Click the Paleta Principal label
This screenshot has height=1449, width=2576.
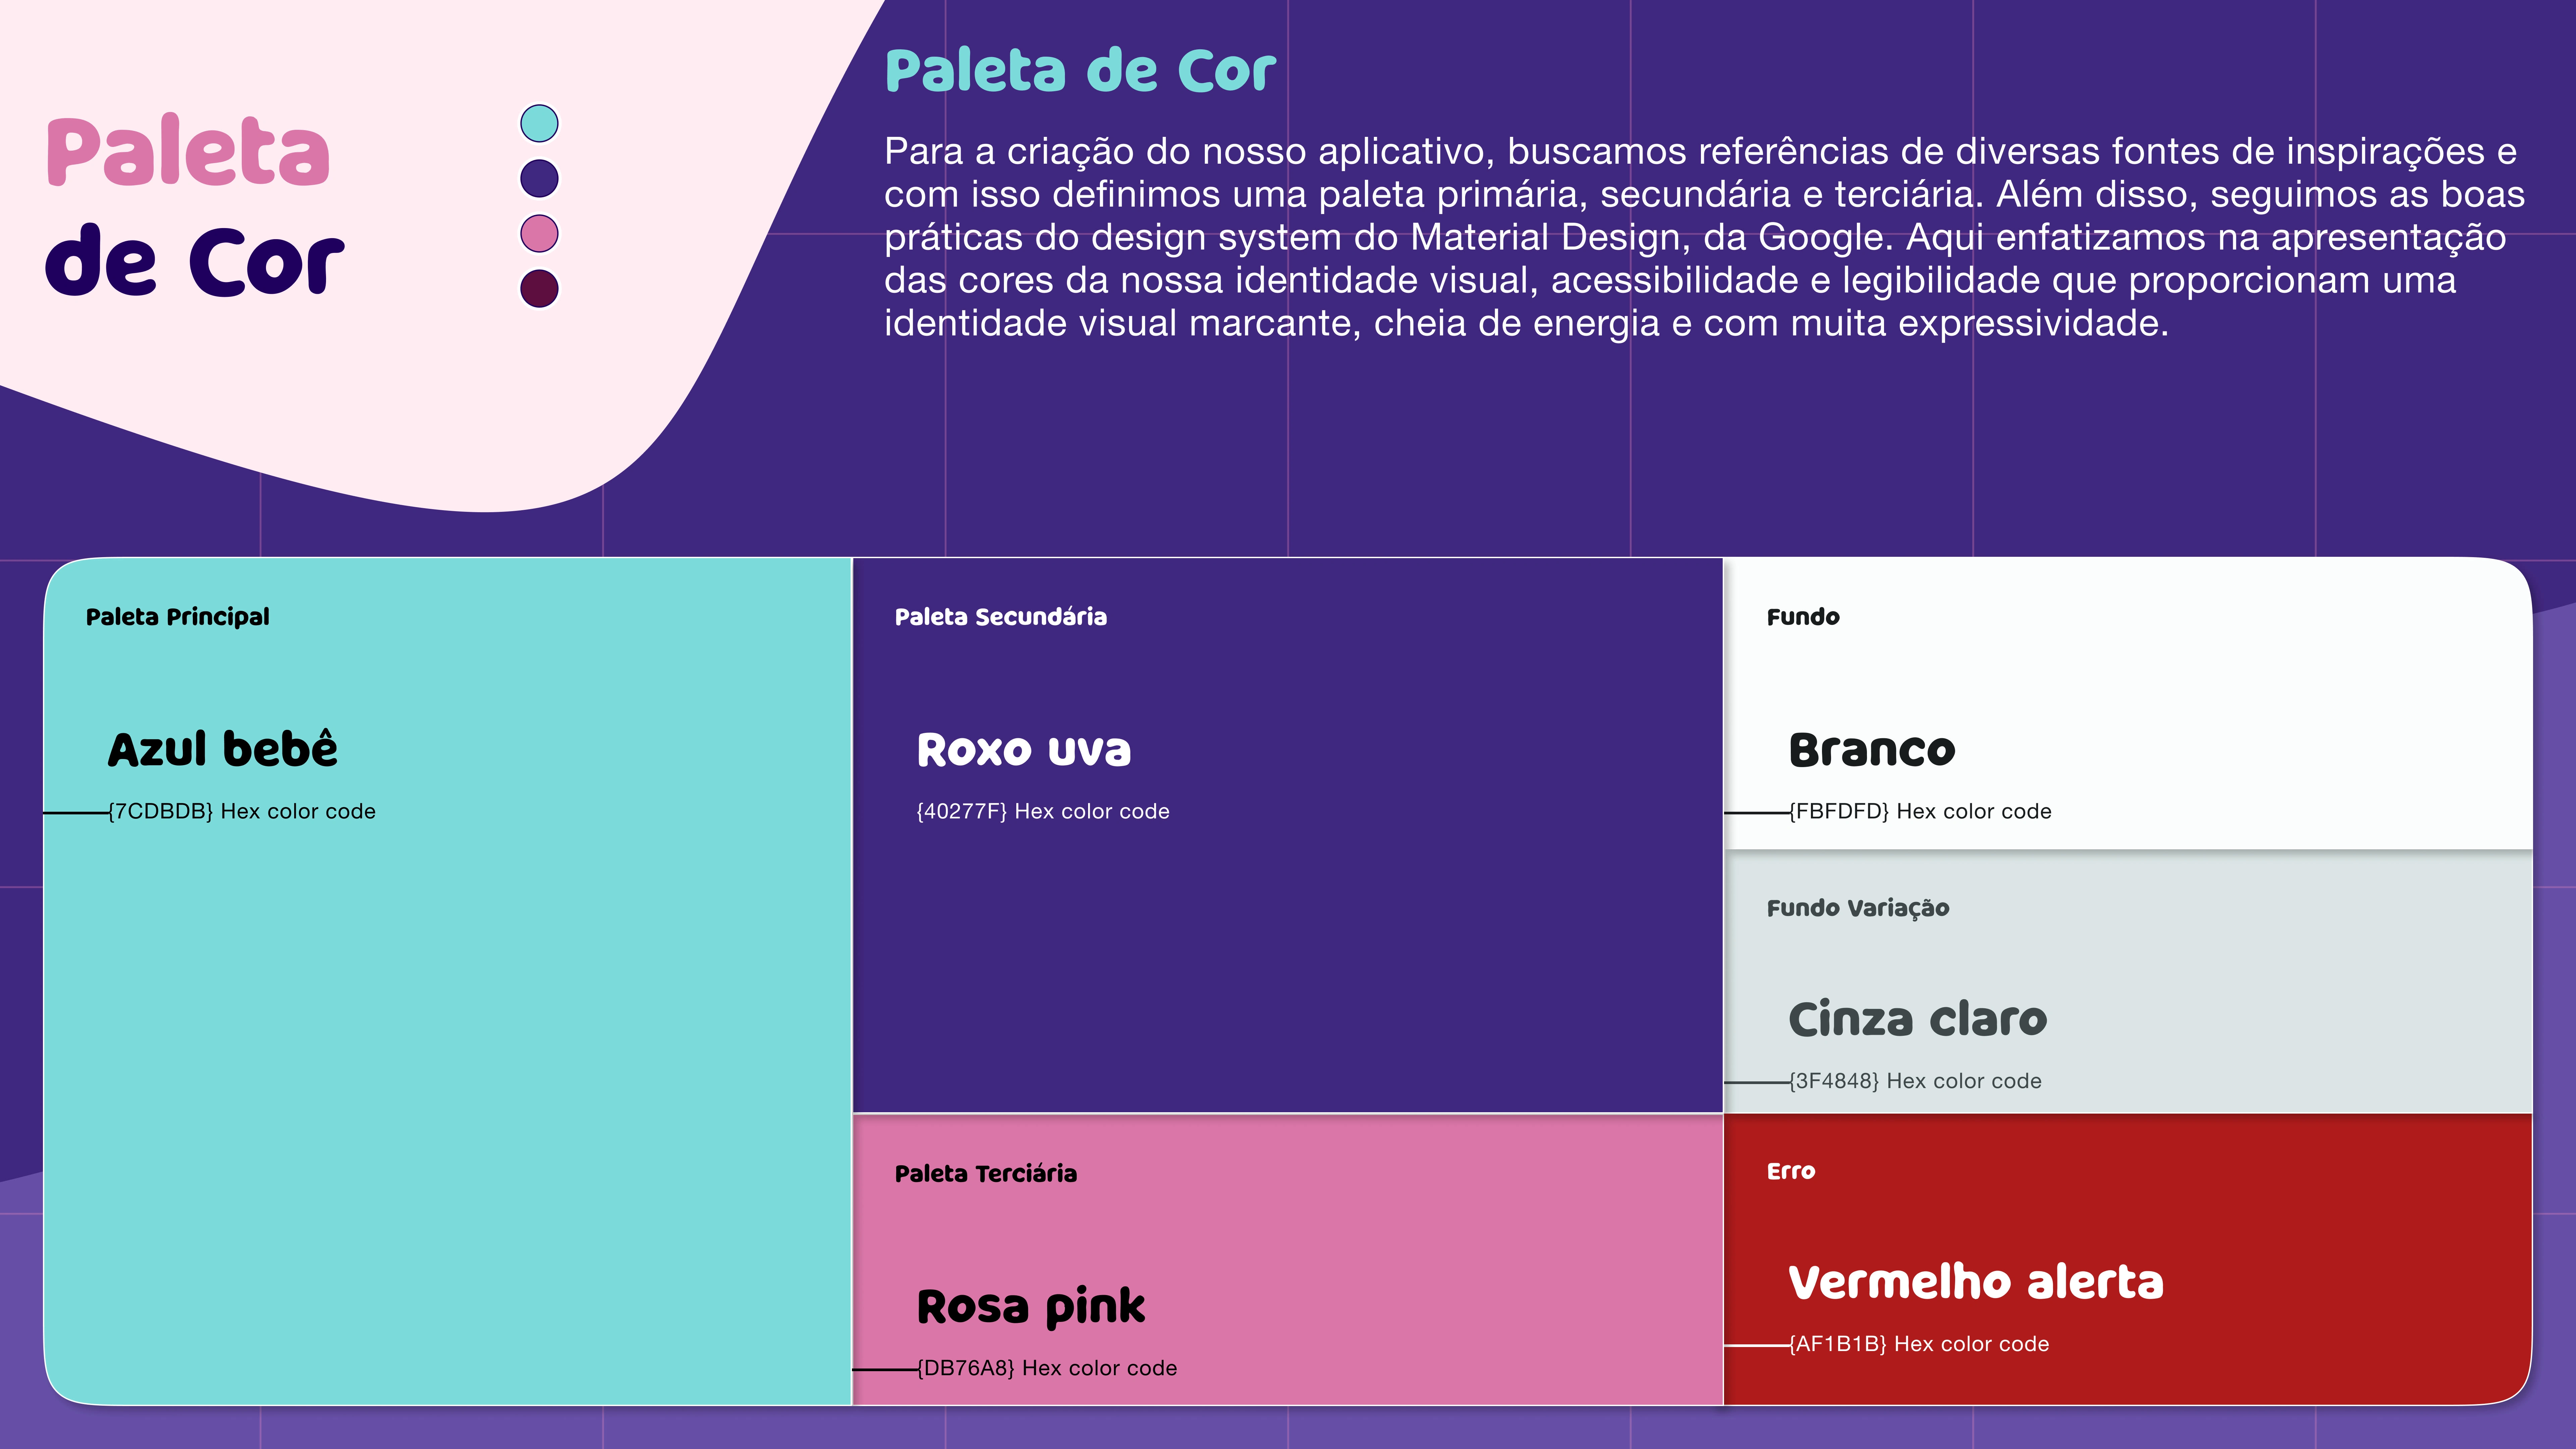click(x=177, y=617)
